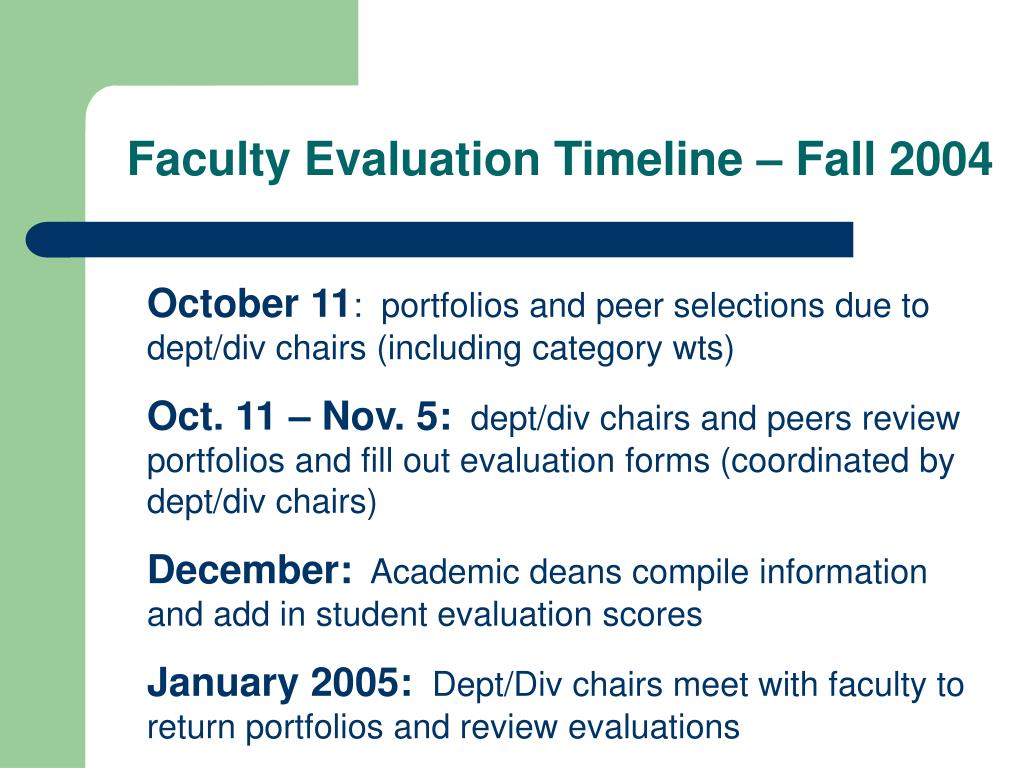Click the words 'Academic deans compile information'
Screen dimensions: 1024x768
pyautogui.click(x=649, y=572)
